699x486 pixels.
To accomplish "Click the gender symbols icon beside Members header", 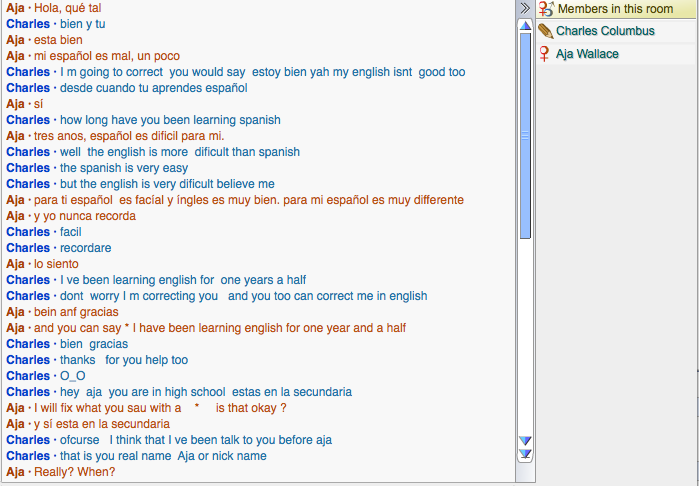I will pyautogui.click(x=546, y=9).
